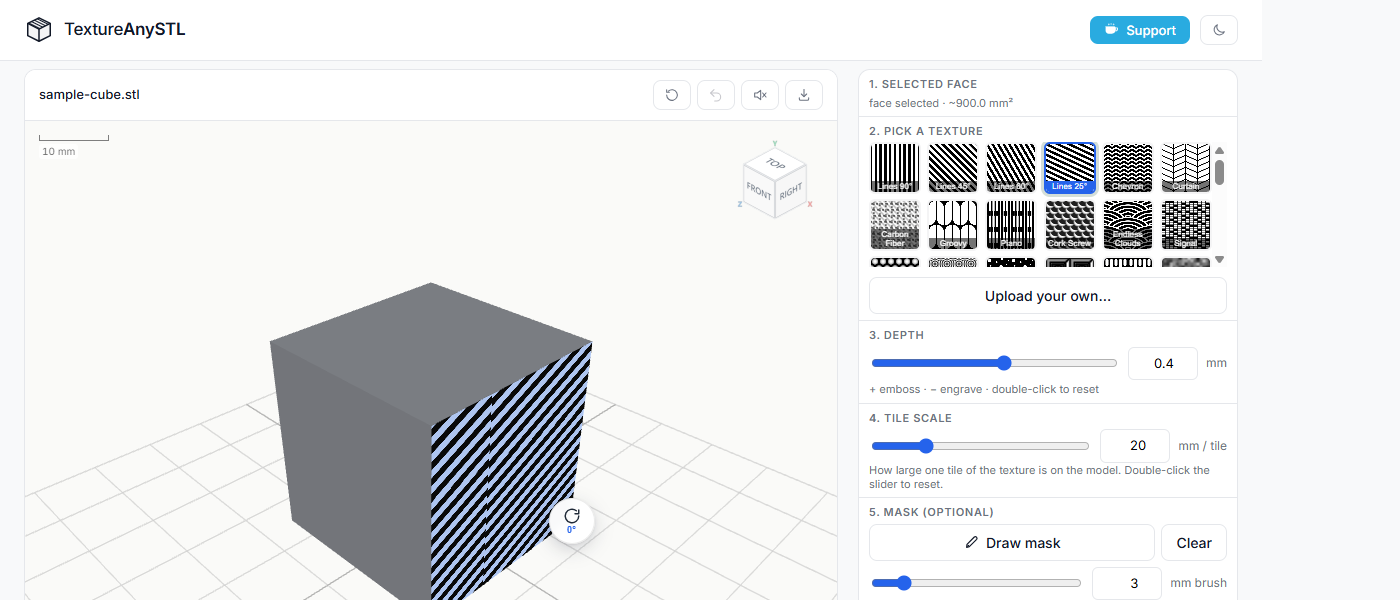
Task: Pick the Lines 25° texture
Action: click(x=1069, y=168)
